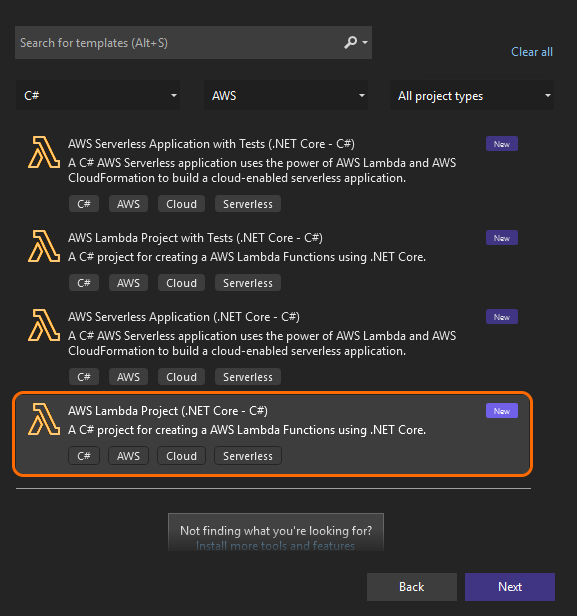Click Cloud tag under AWS Lambda Project with Tests
Screen dimensions: 577x616
tap(181, 283)
